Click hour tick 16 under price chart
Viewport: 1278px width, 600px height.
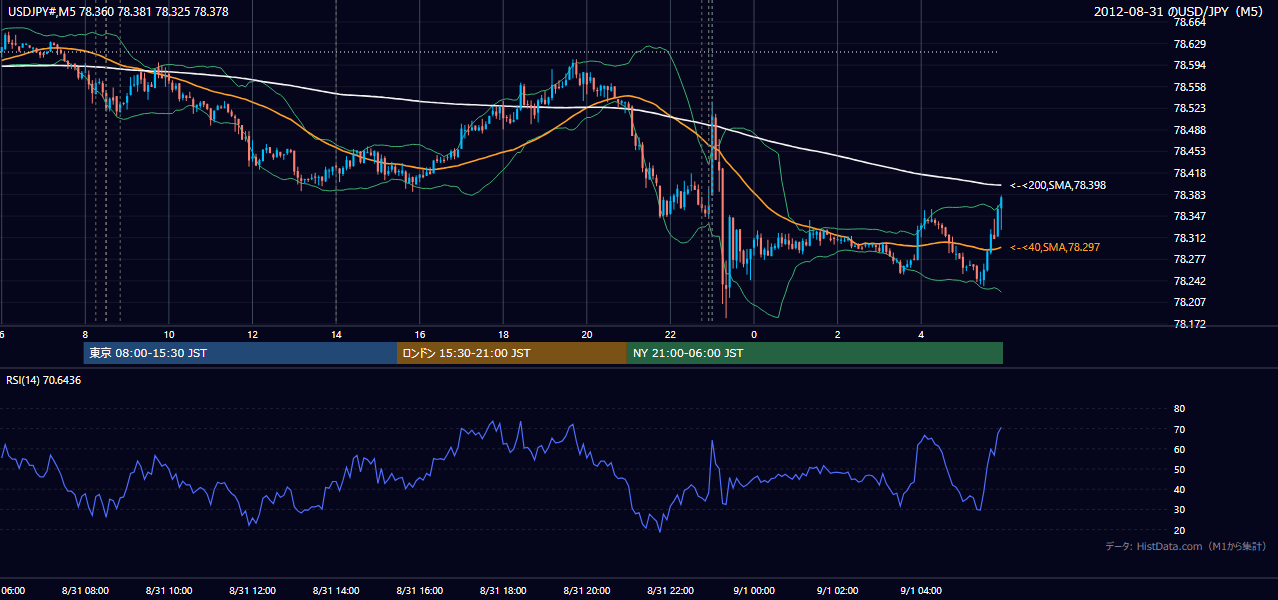tap(420, 334)
